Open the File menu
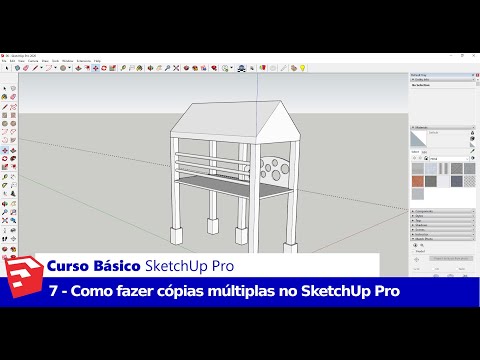 click(x=4, y=61)
